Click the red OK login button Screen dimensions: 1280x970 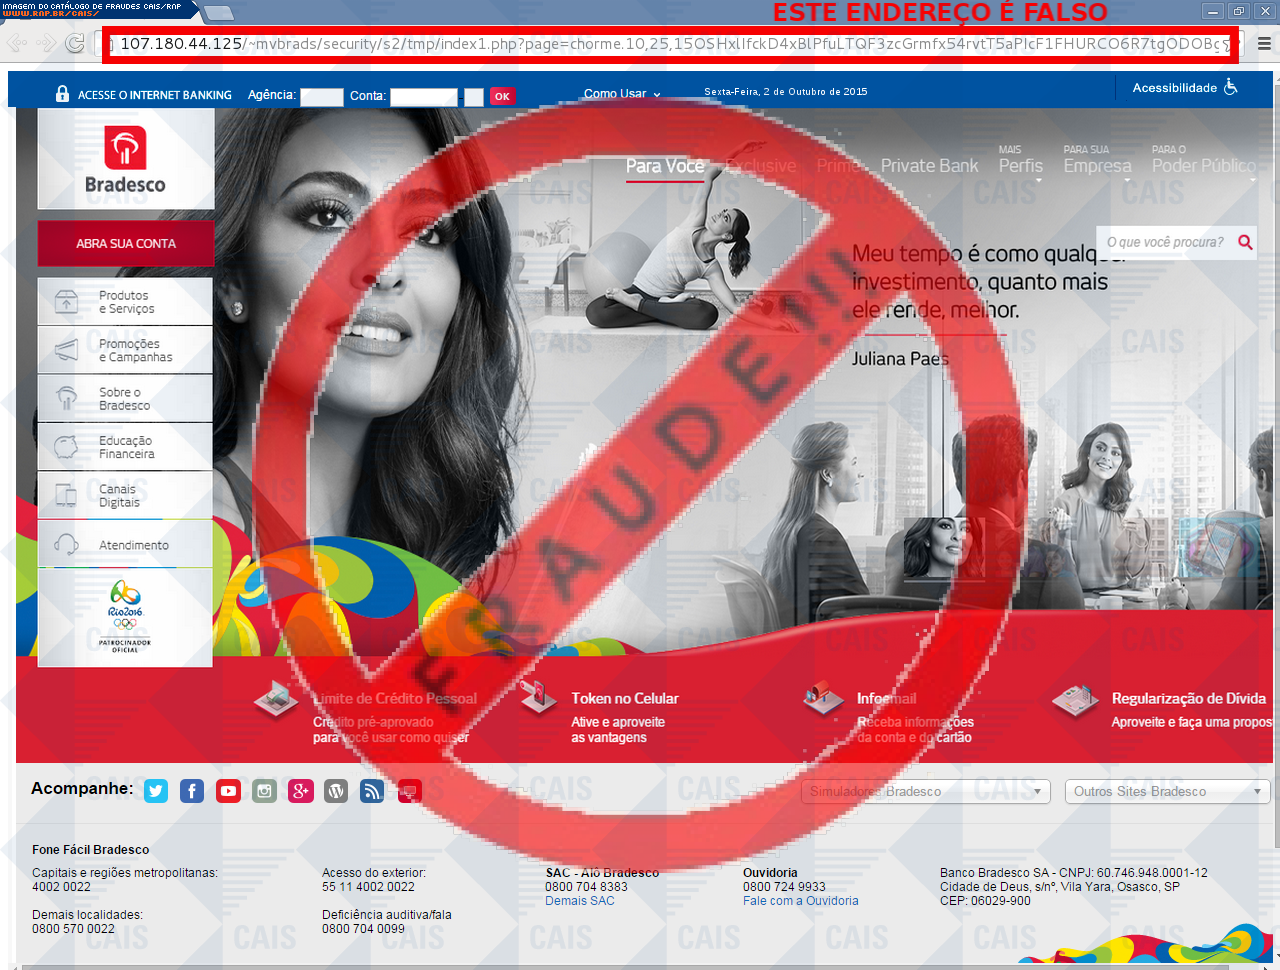pyautogui.click(x=501, y=97)
